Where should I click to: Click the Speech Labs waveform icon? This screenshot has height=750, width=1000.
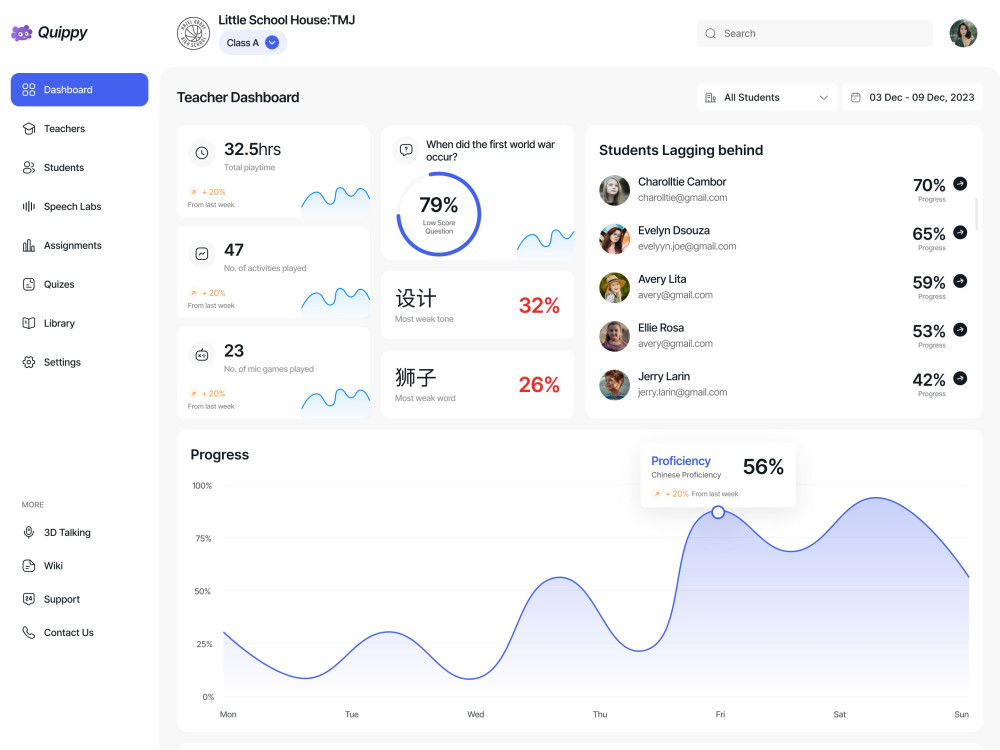pos(29,207)
